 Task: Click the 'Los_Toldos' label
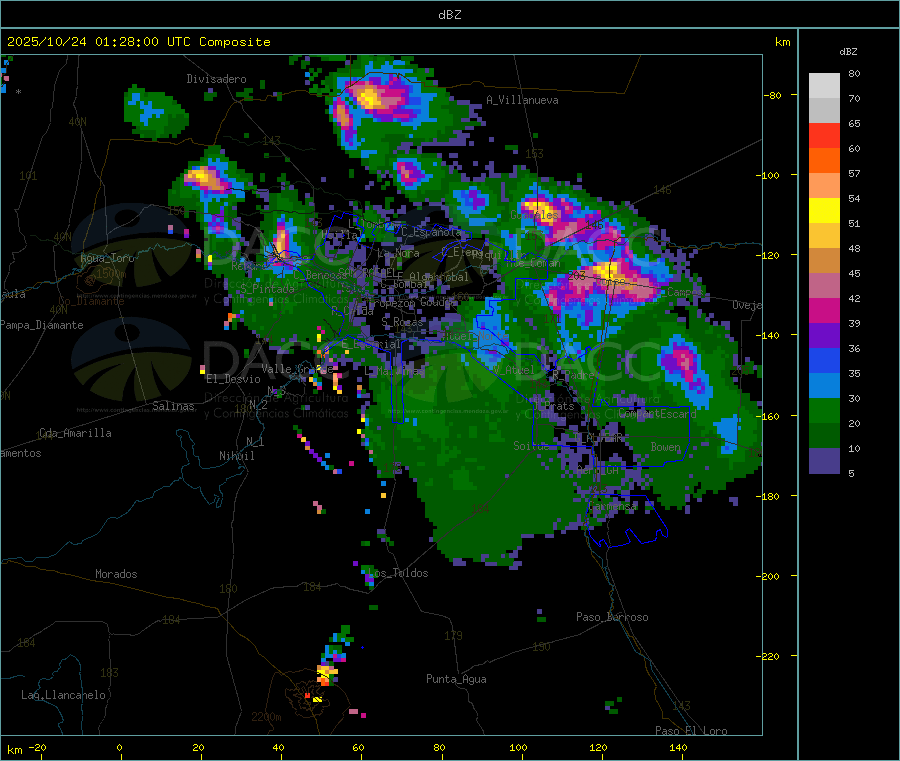click(x=398, y=573)
